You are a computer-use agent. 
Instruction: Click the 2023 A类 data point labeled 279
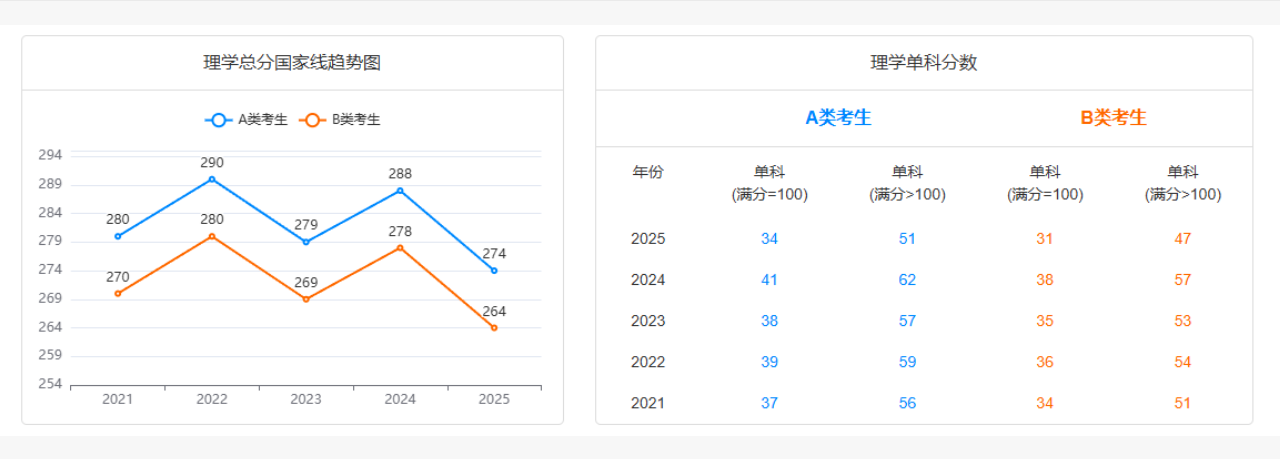point(306,242)
